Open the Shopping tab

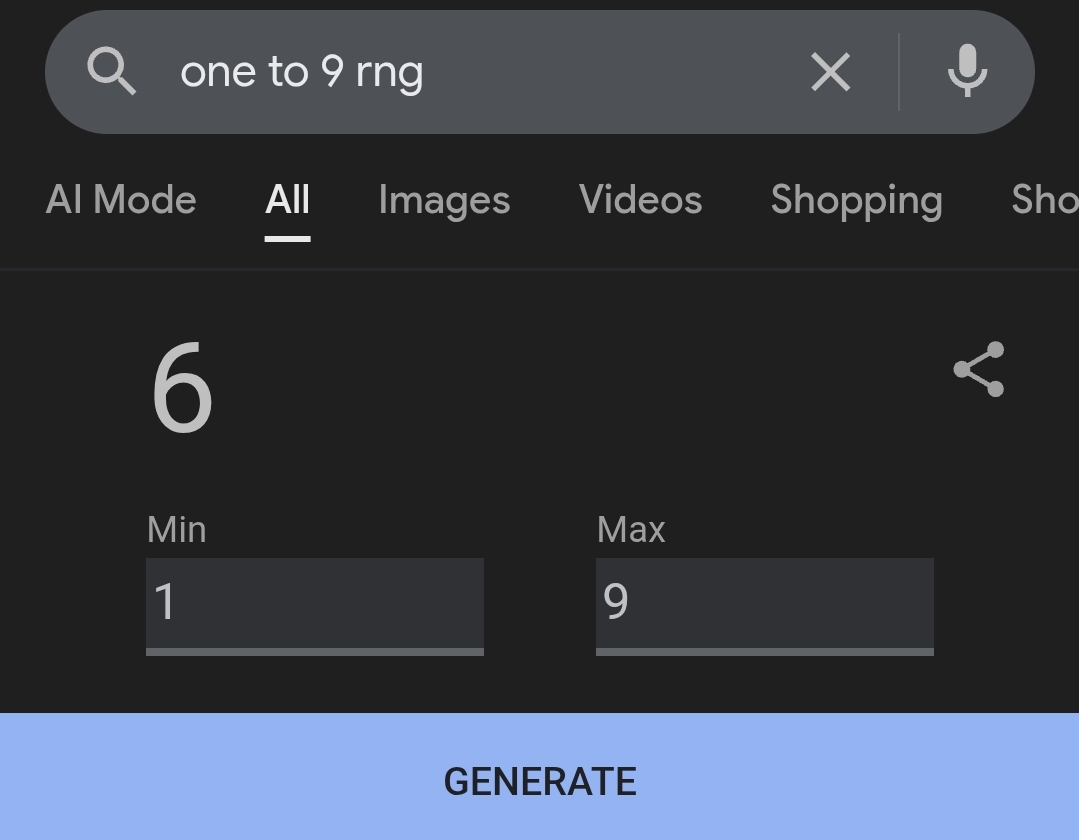(x=856, y=200)
